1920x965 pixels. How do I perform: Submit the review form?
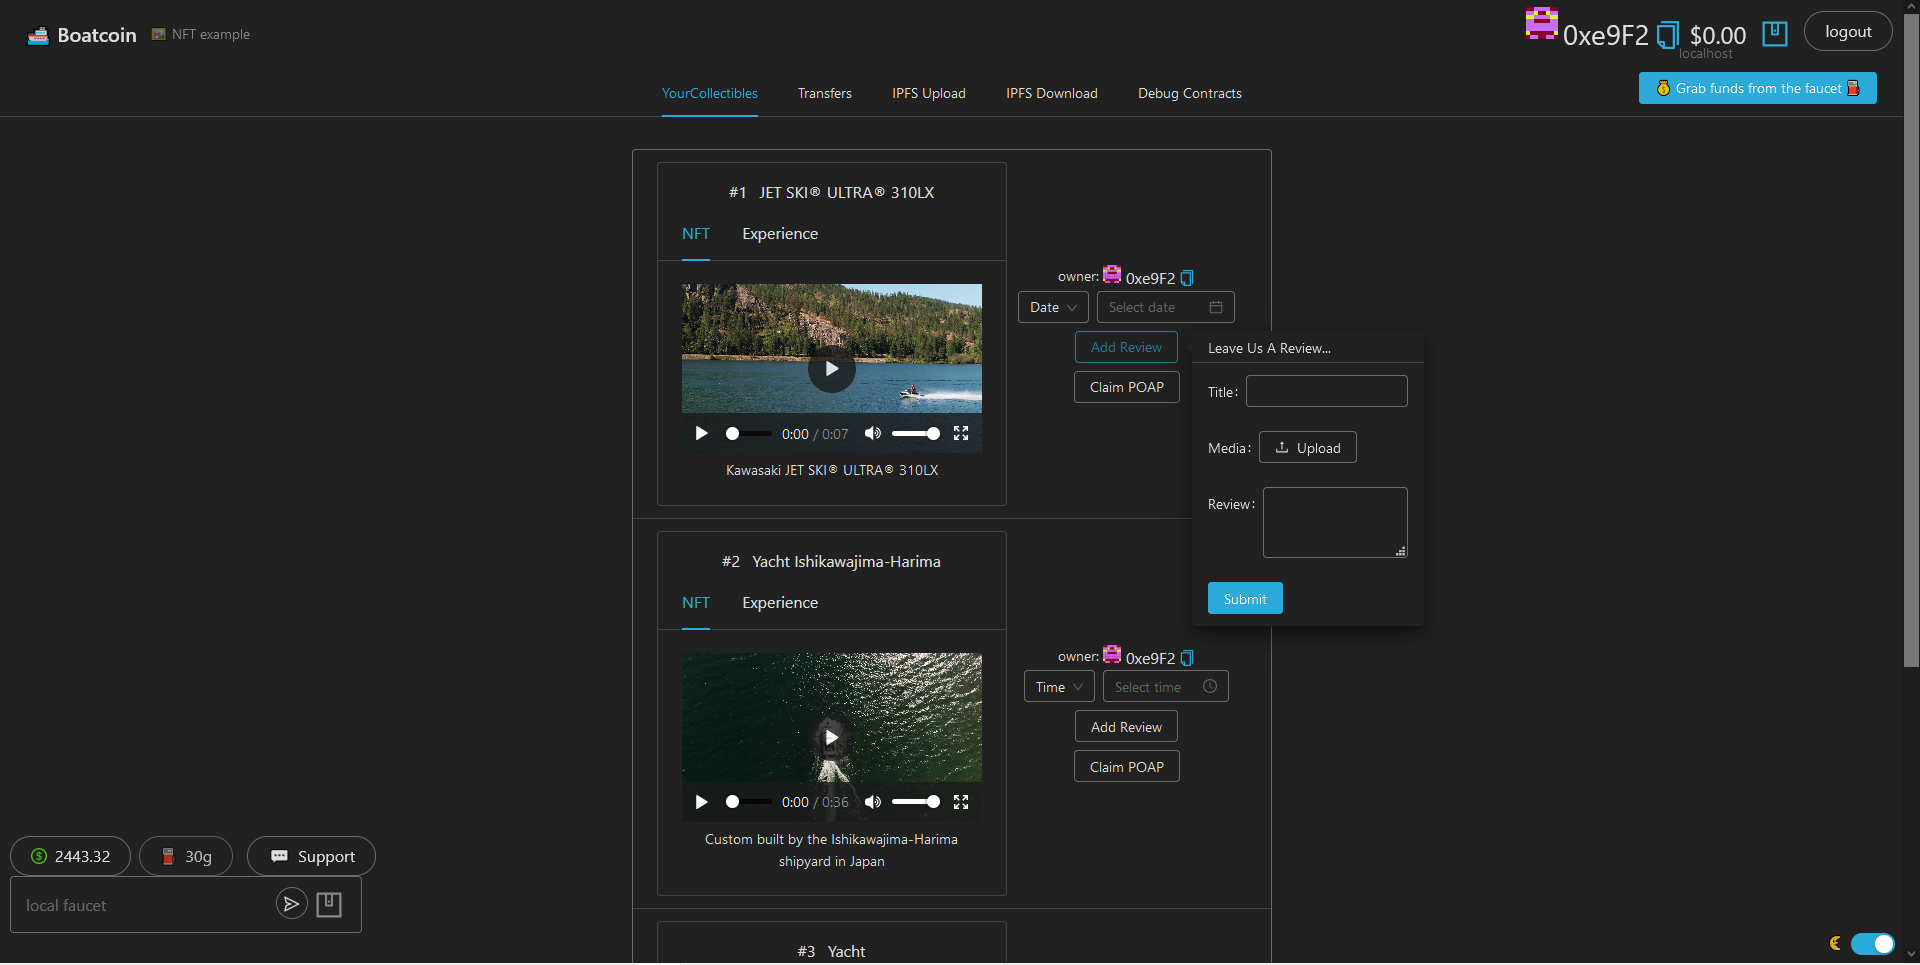point(1245,598)
